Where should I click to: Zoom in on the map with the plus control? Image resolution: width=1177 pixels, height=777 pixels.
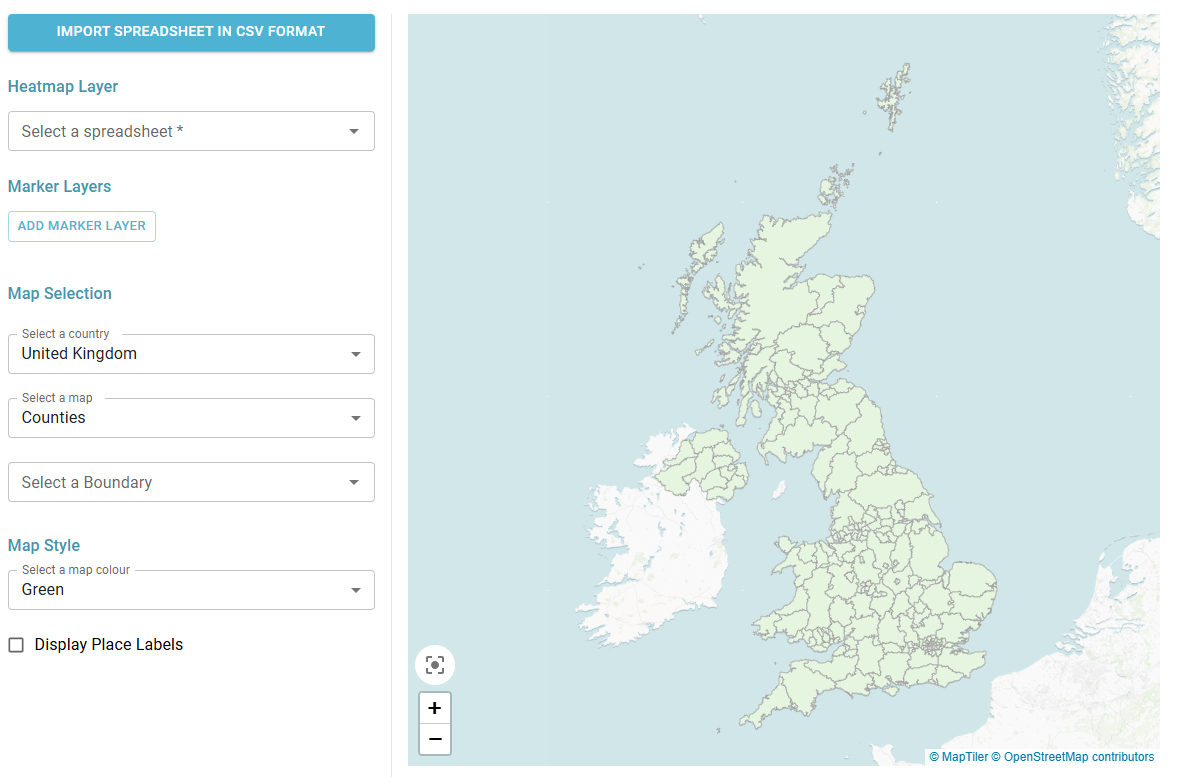434,707
